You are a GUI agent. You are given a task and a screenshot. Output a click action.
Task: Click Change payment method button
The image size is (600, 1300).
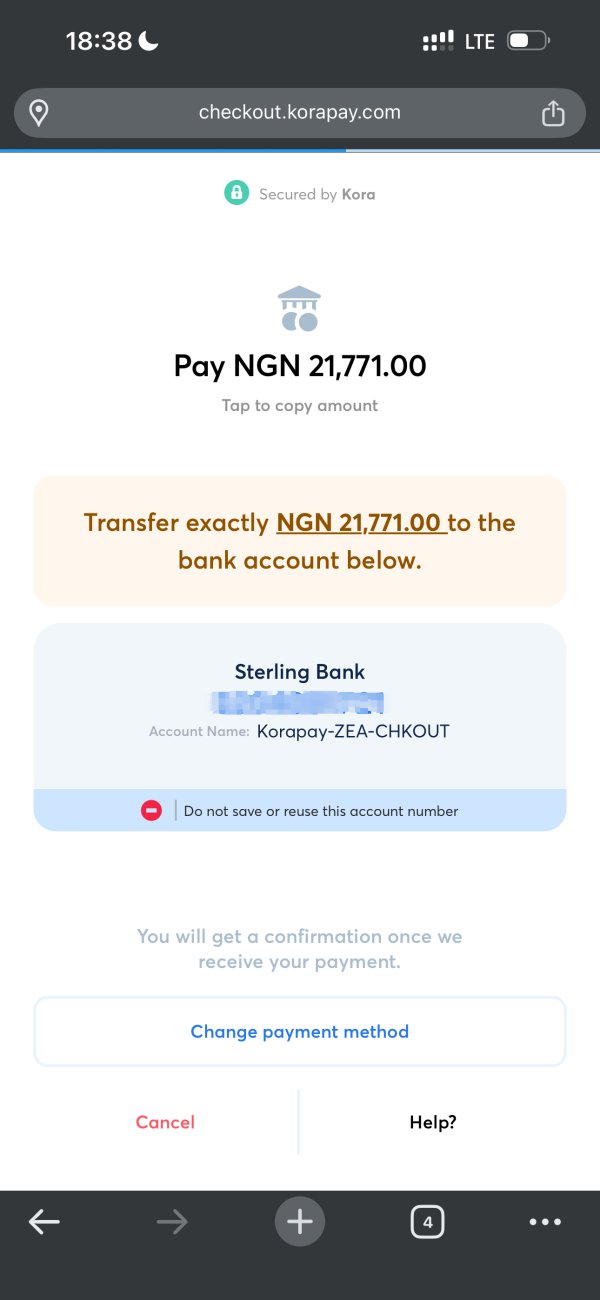(x=300, y=1032)
